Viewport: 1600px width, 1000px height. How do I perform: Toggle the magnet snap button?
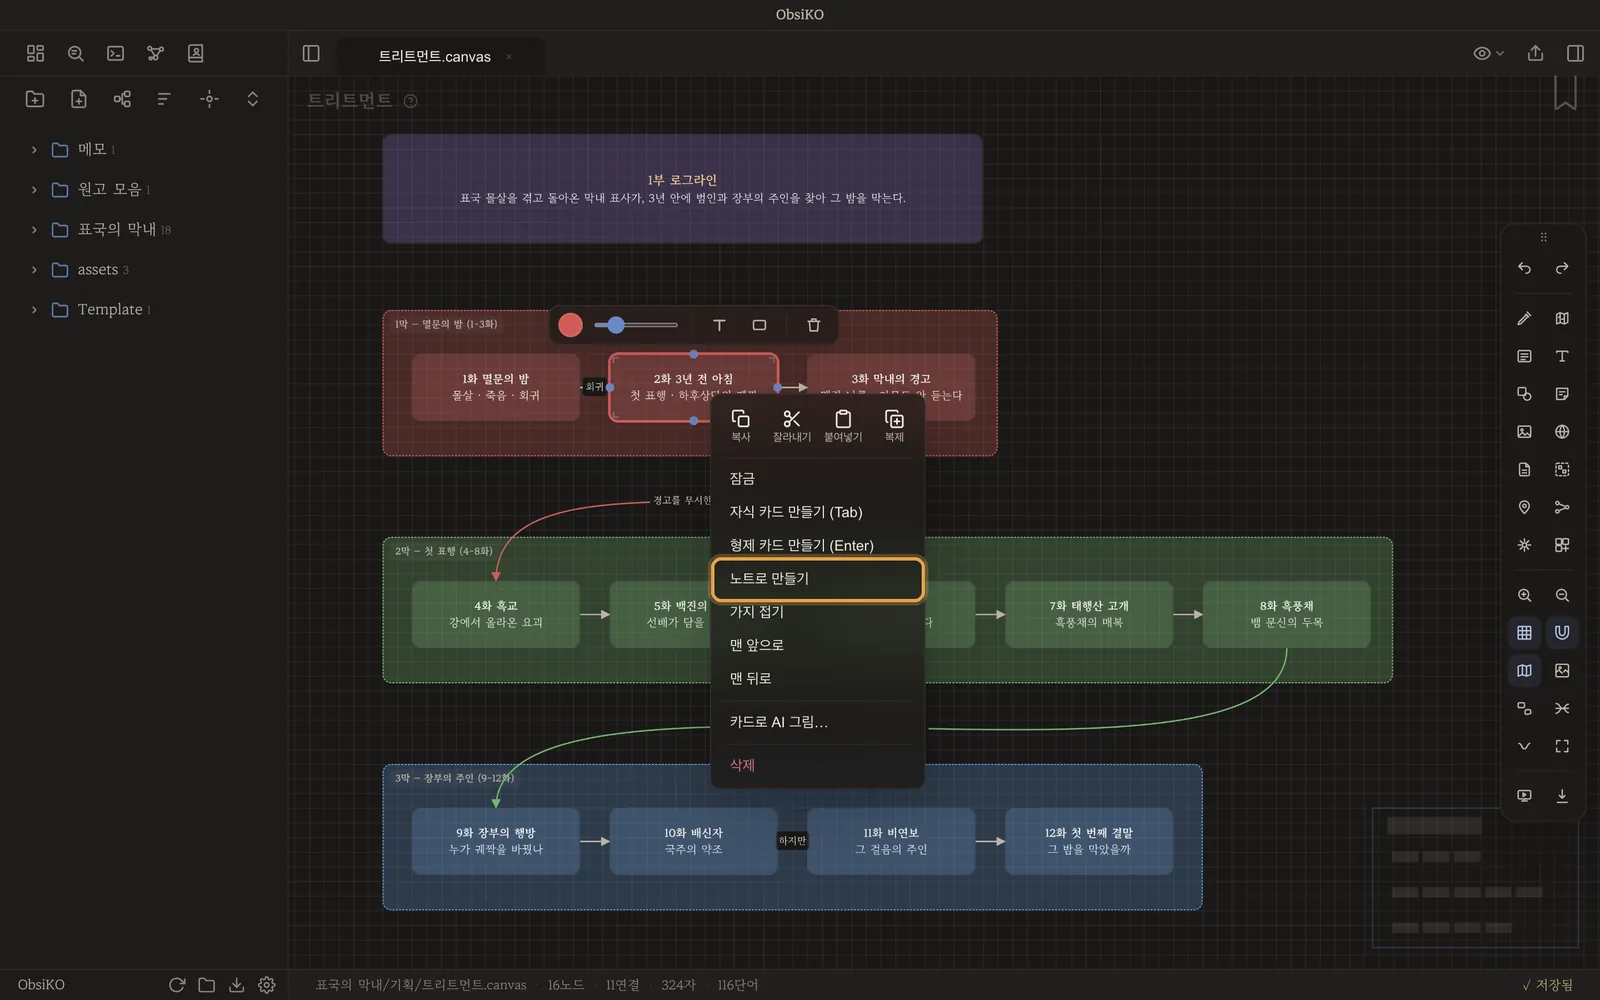[x=1562, y=632]
